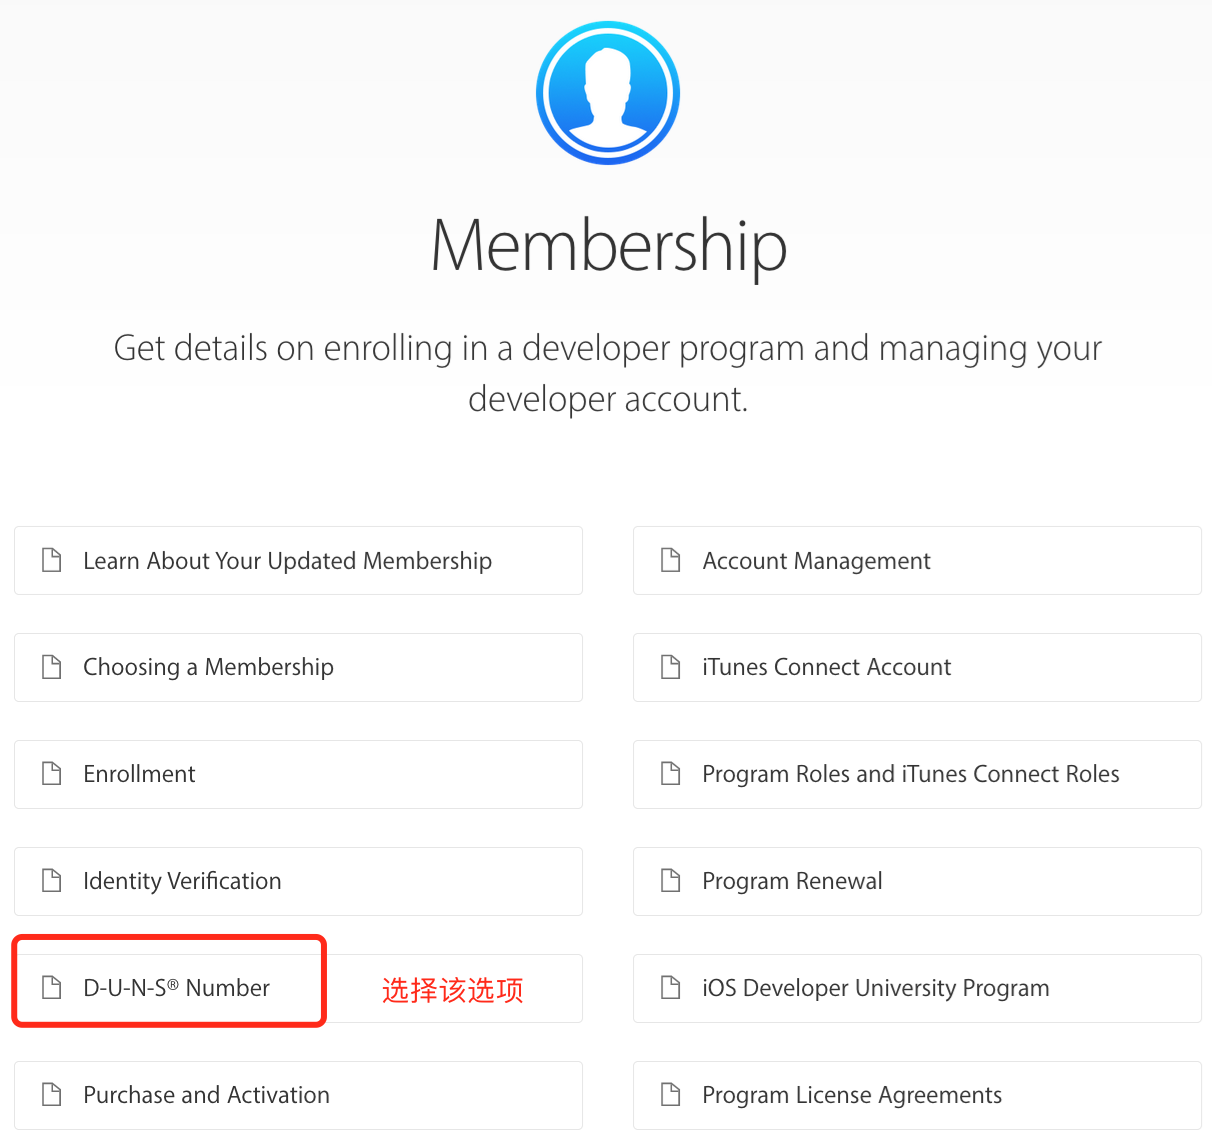
Task: View Program Roles and iTunes Connect Roles
Action: pyautogui.click(x=910, y=774)
